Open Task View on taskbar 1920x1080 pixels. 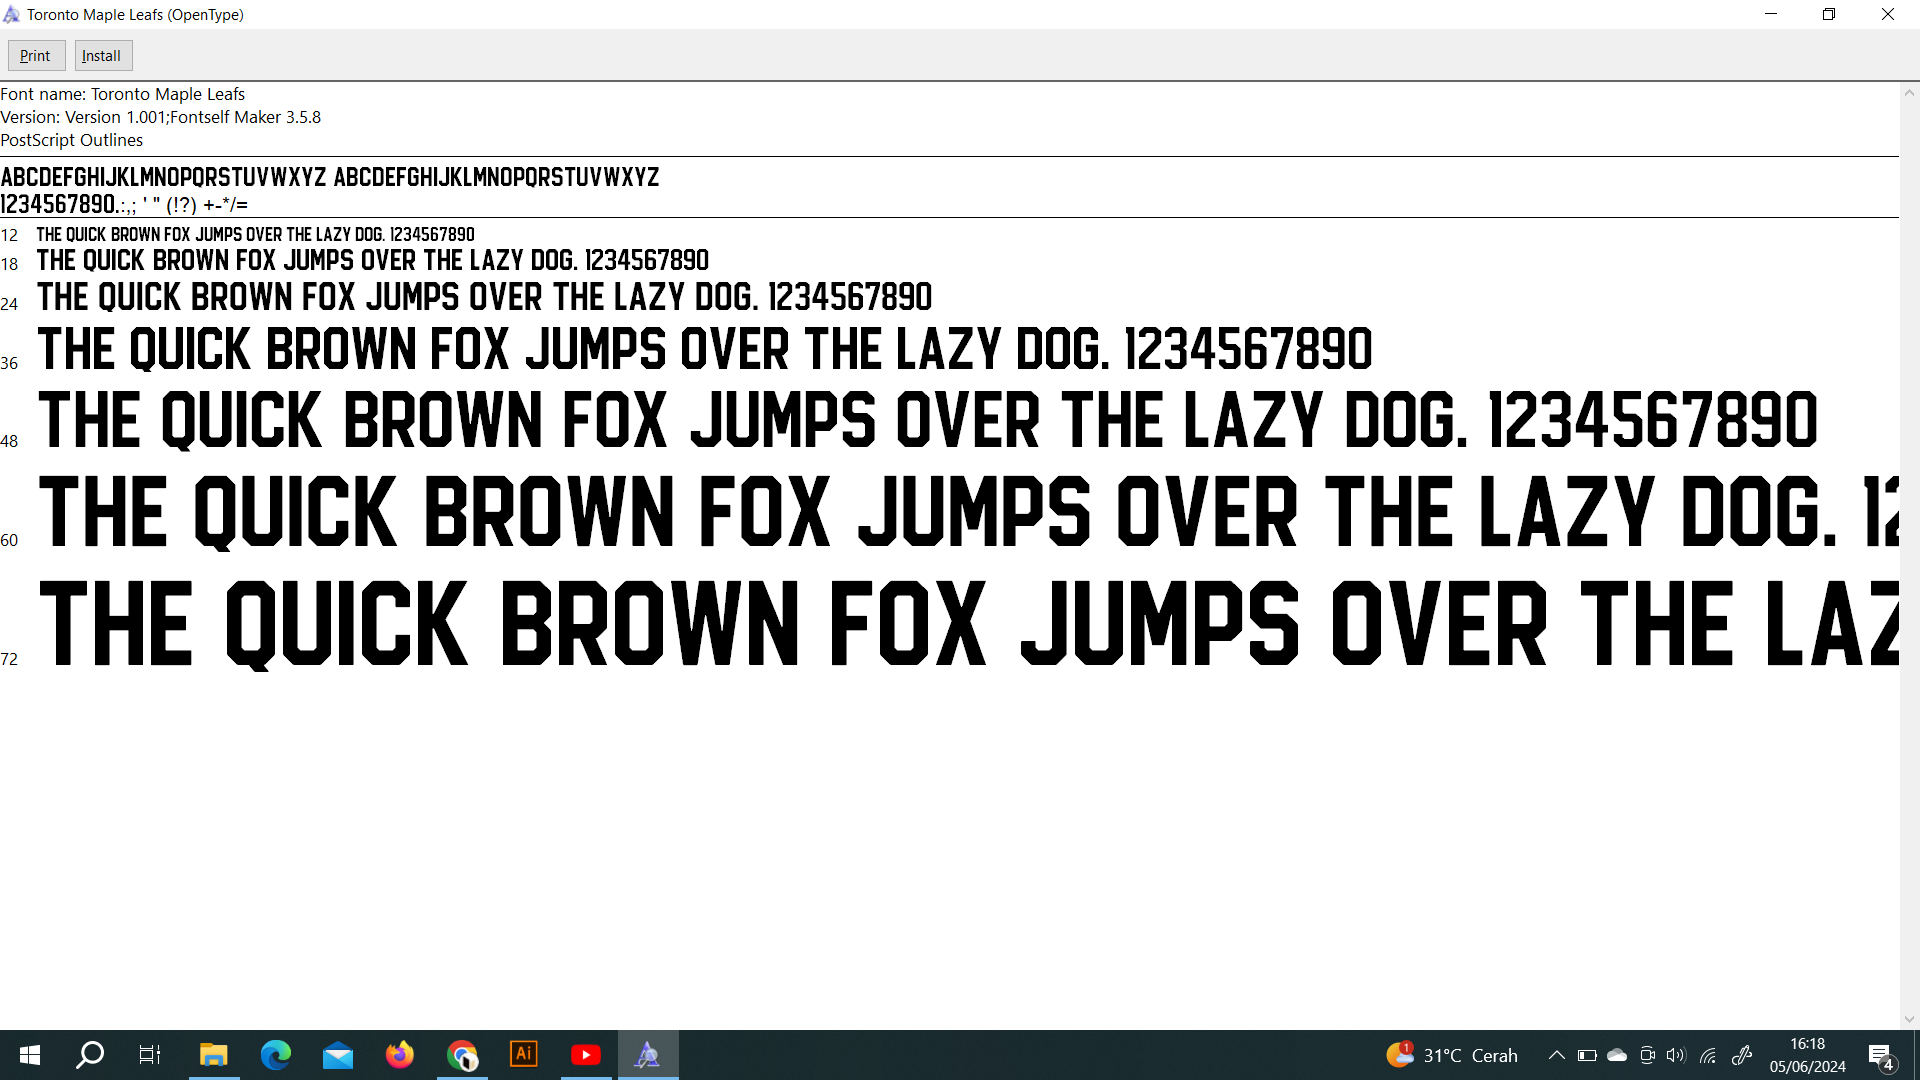coord(150,1055)
